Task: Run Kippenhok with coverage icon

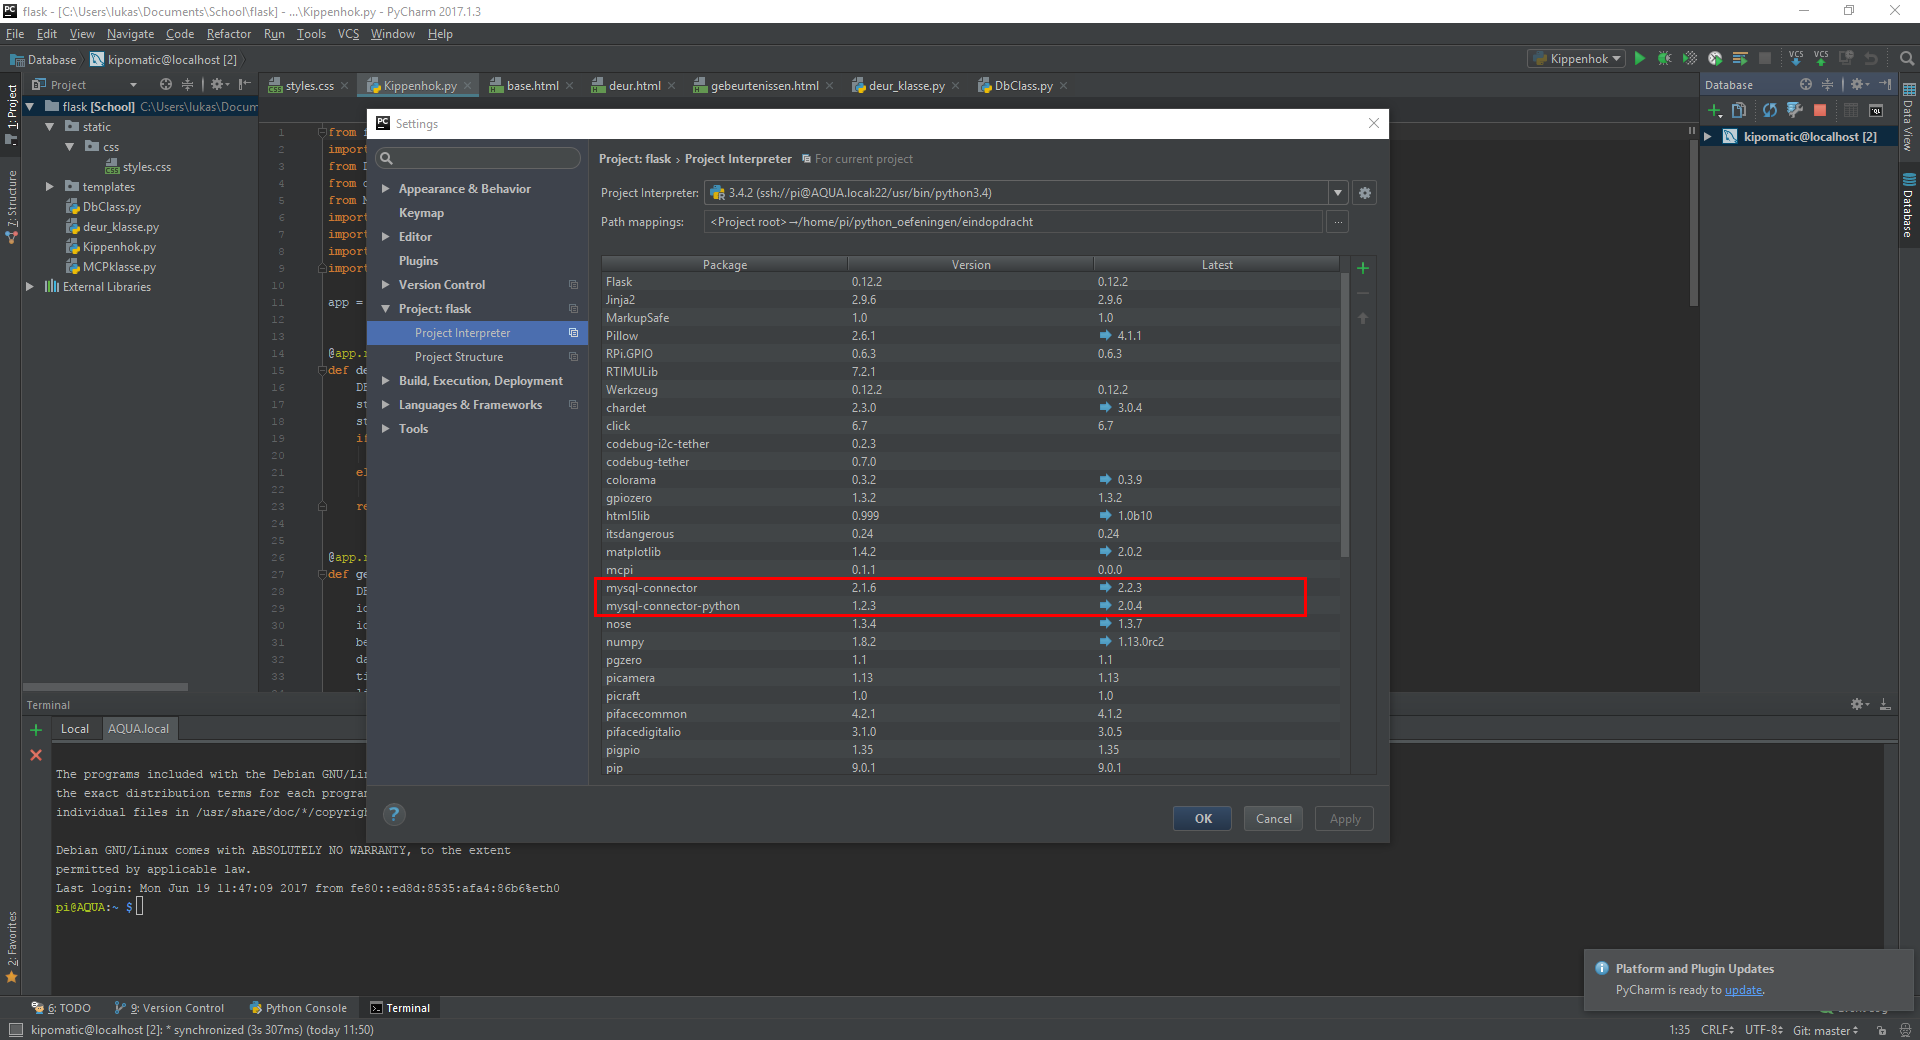Action: click(1690, 59)
